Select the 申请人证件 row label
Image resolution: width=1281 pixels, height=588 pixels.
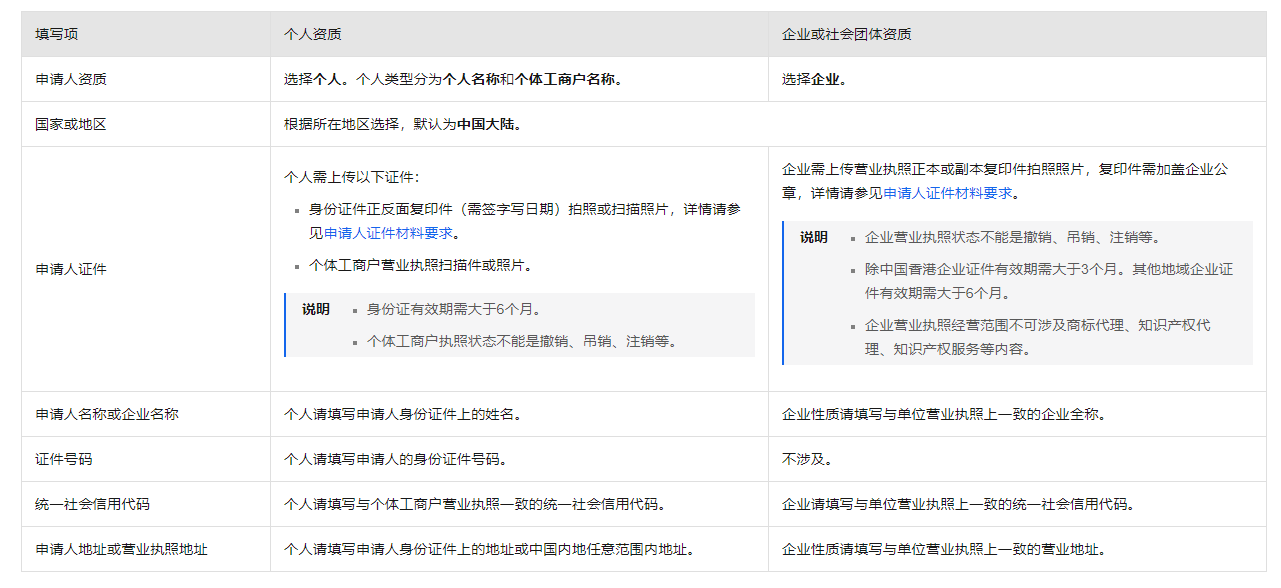70,269
